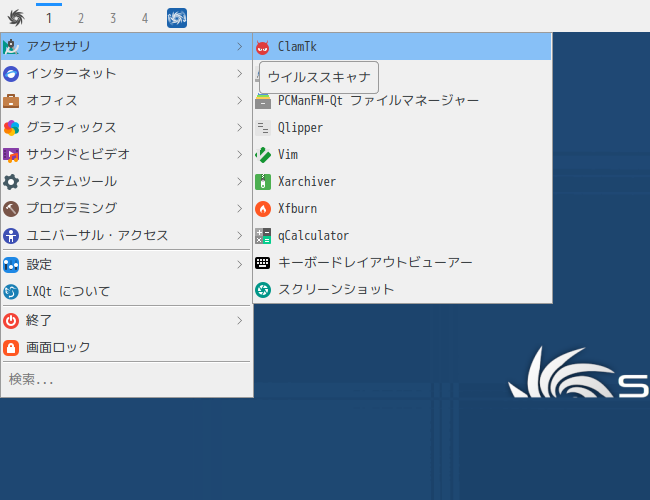Launch qCalculator from accessories list

402,235
